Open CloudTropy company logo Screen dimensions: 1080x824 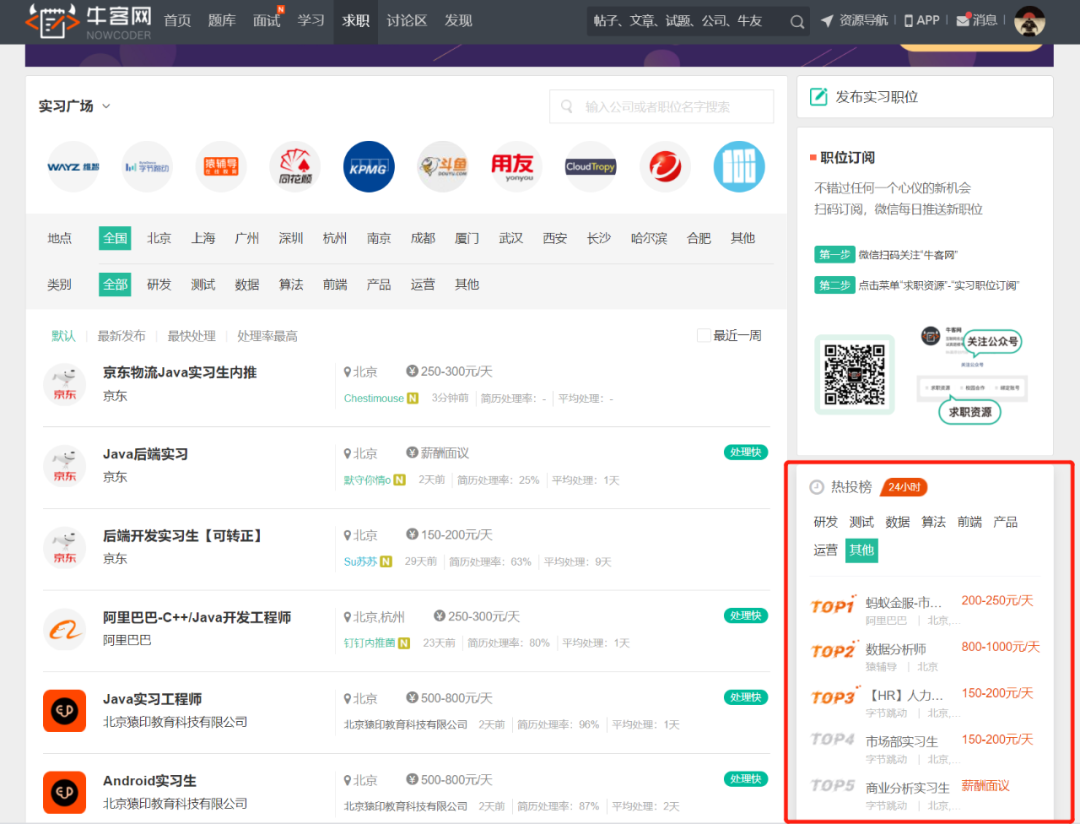coord(590,167)
